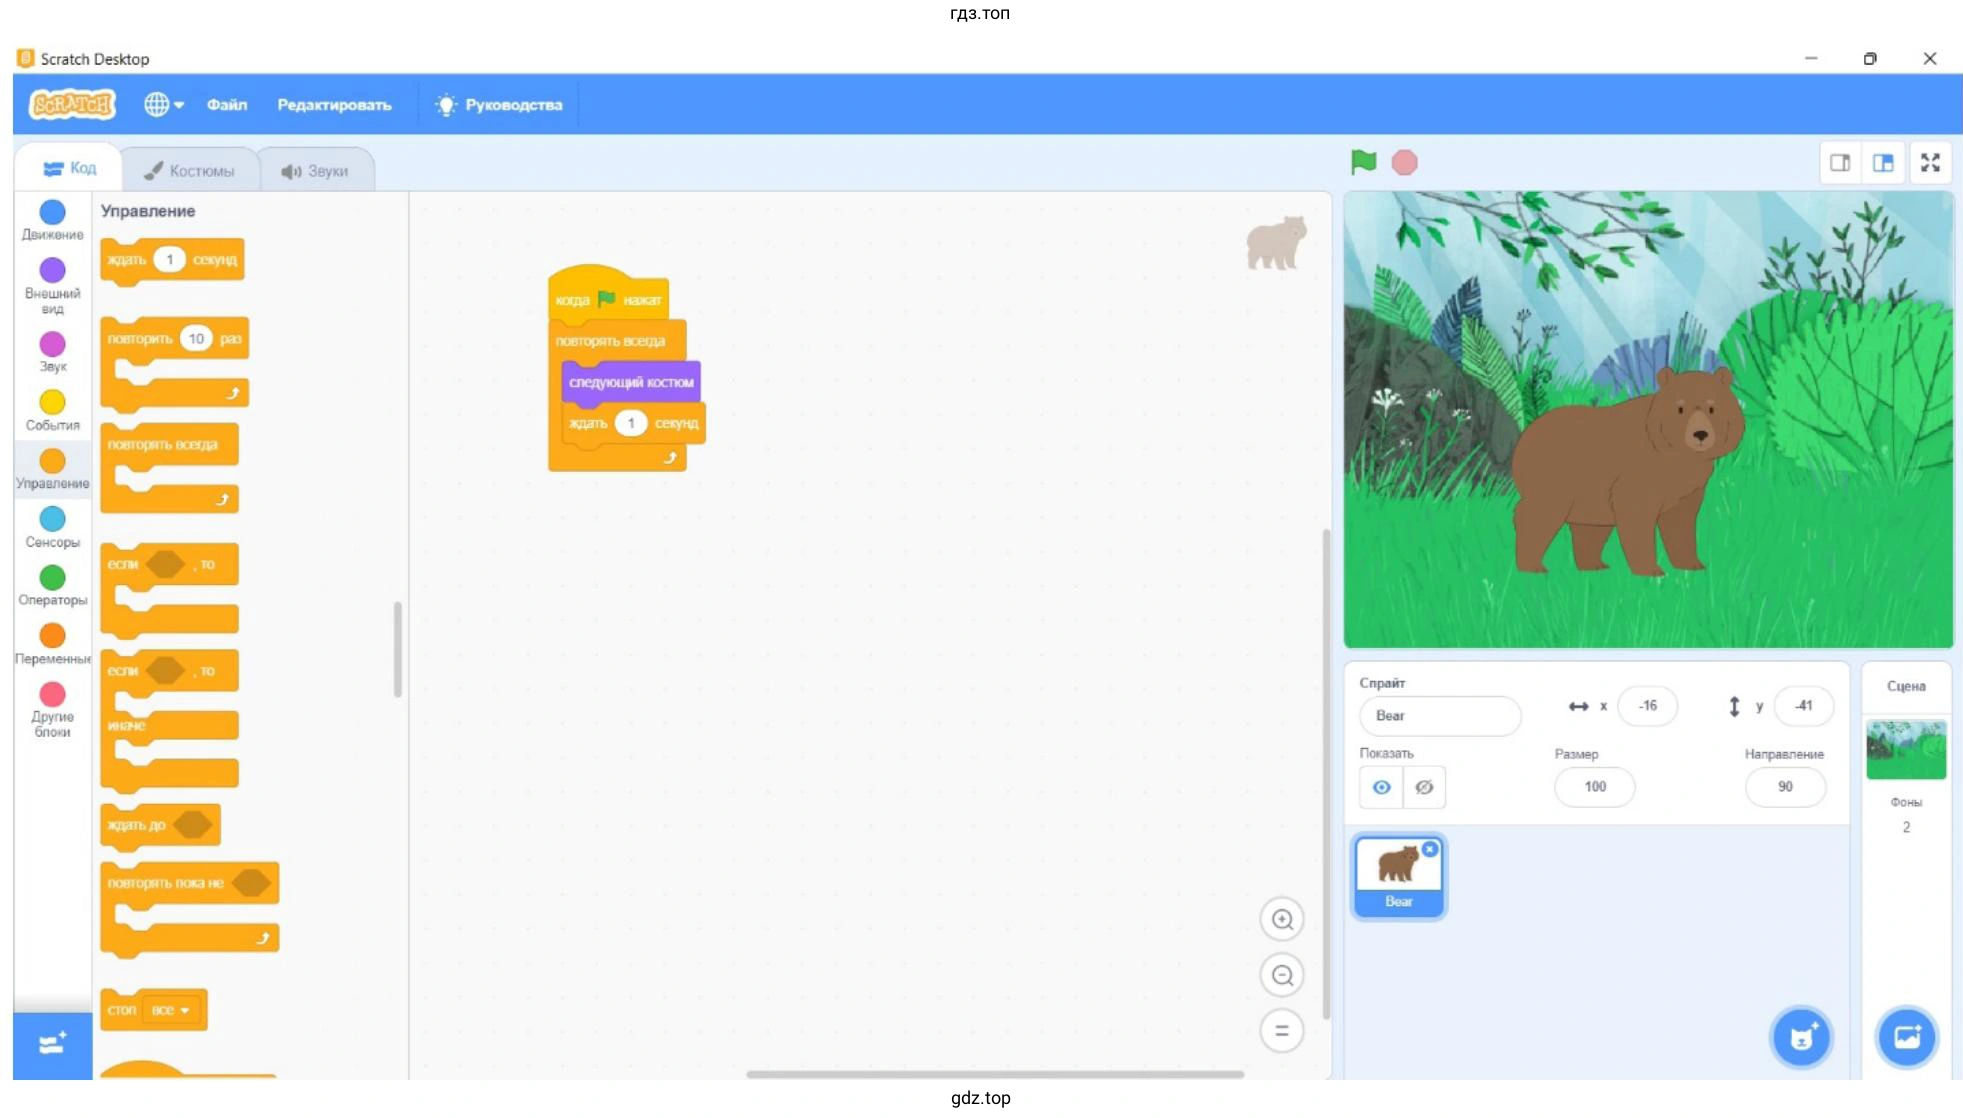
Task: Reset workspace zoom with equals icon
Action: tap(1282, 1031)
